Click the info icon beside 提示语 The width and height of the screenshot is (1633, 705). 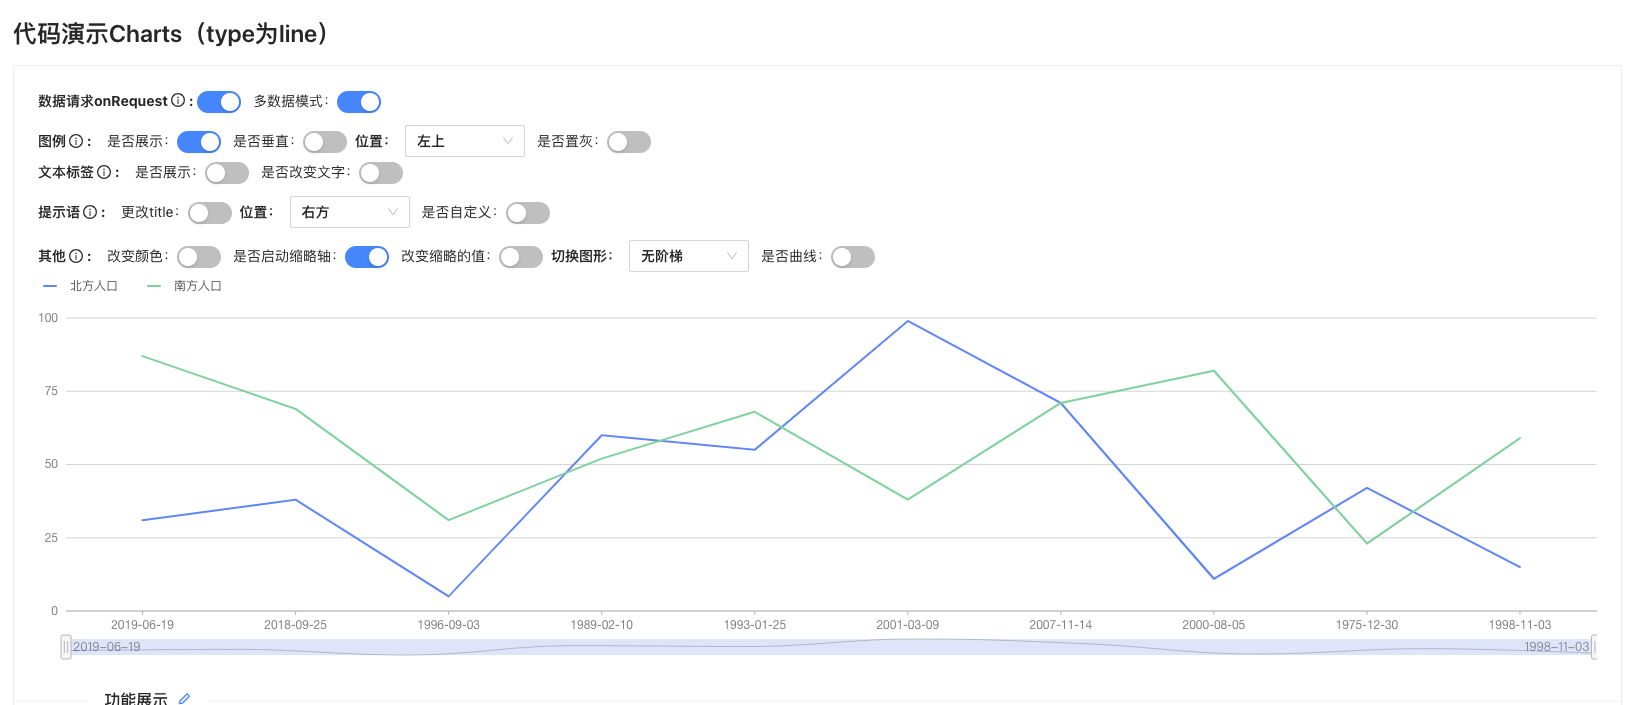[90, 212]
